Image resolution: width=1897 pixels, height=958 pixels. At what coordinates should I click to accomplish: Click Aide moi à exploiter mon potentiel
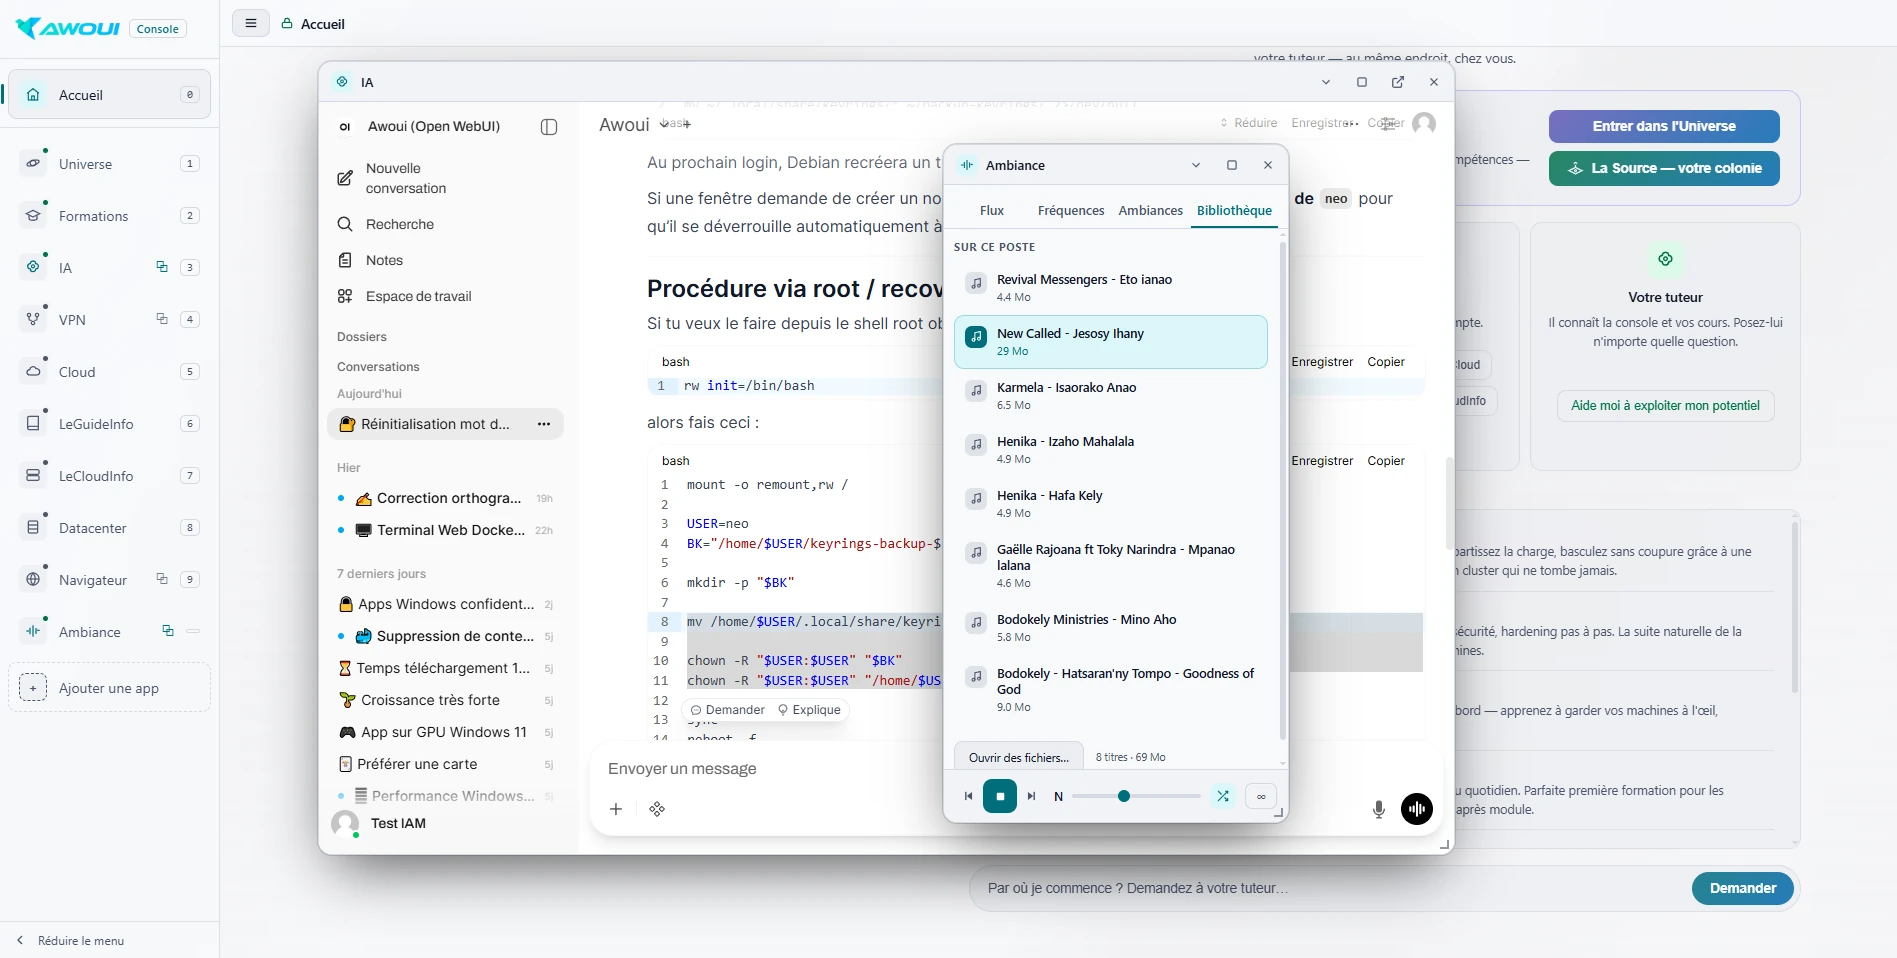1665,406
